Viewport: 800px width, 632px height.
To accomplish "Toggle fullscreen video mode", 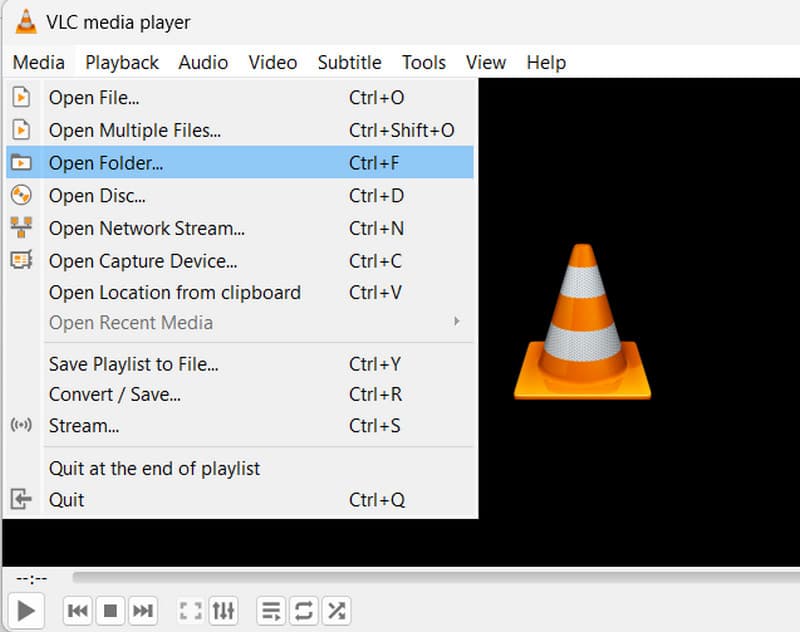I will click(191, 610).
